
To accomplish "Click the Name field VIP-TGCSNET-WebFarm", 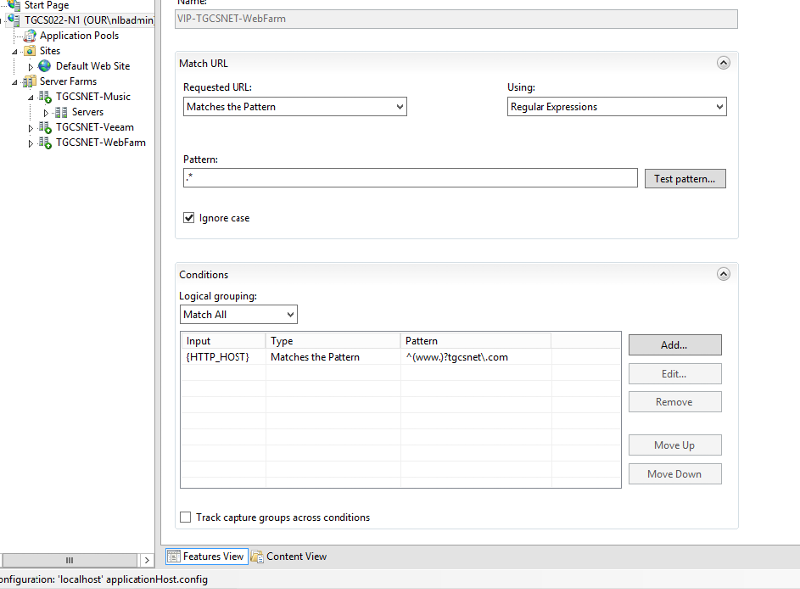I will coord(456,19).
